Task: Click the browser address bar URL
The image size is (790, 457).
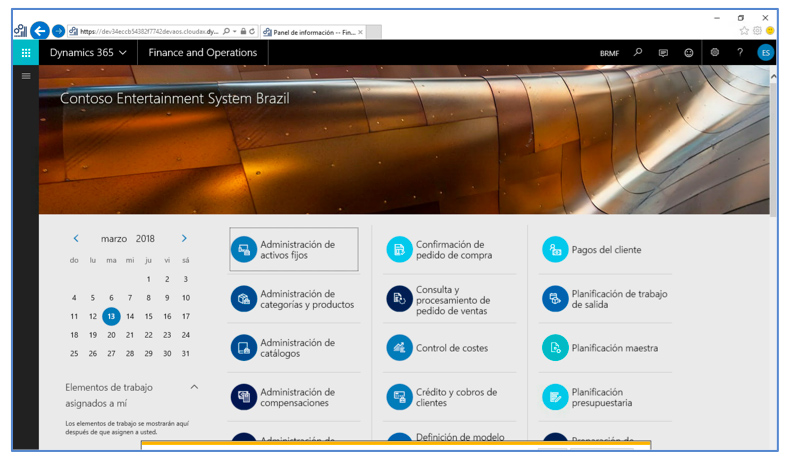Action: (149, 31)
